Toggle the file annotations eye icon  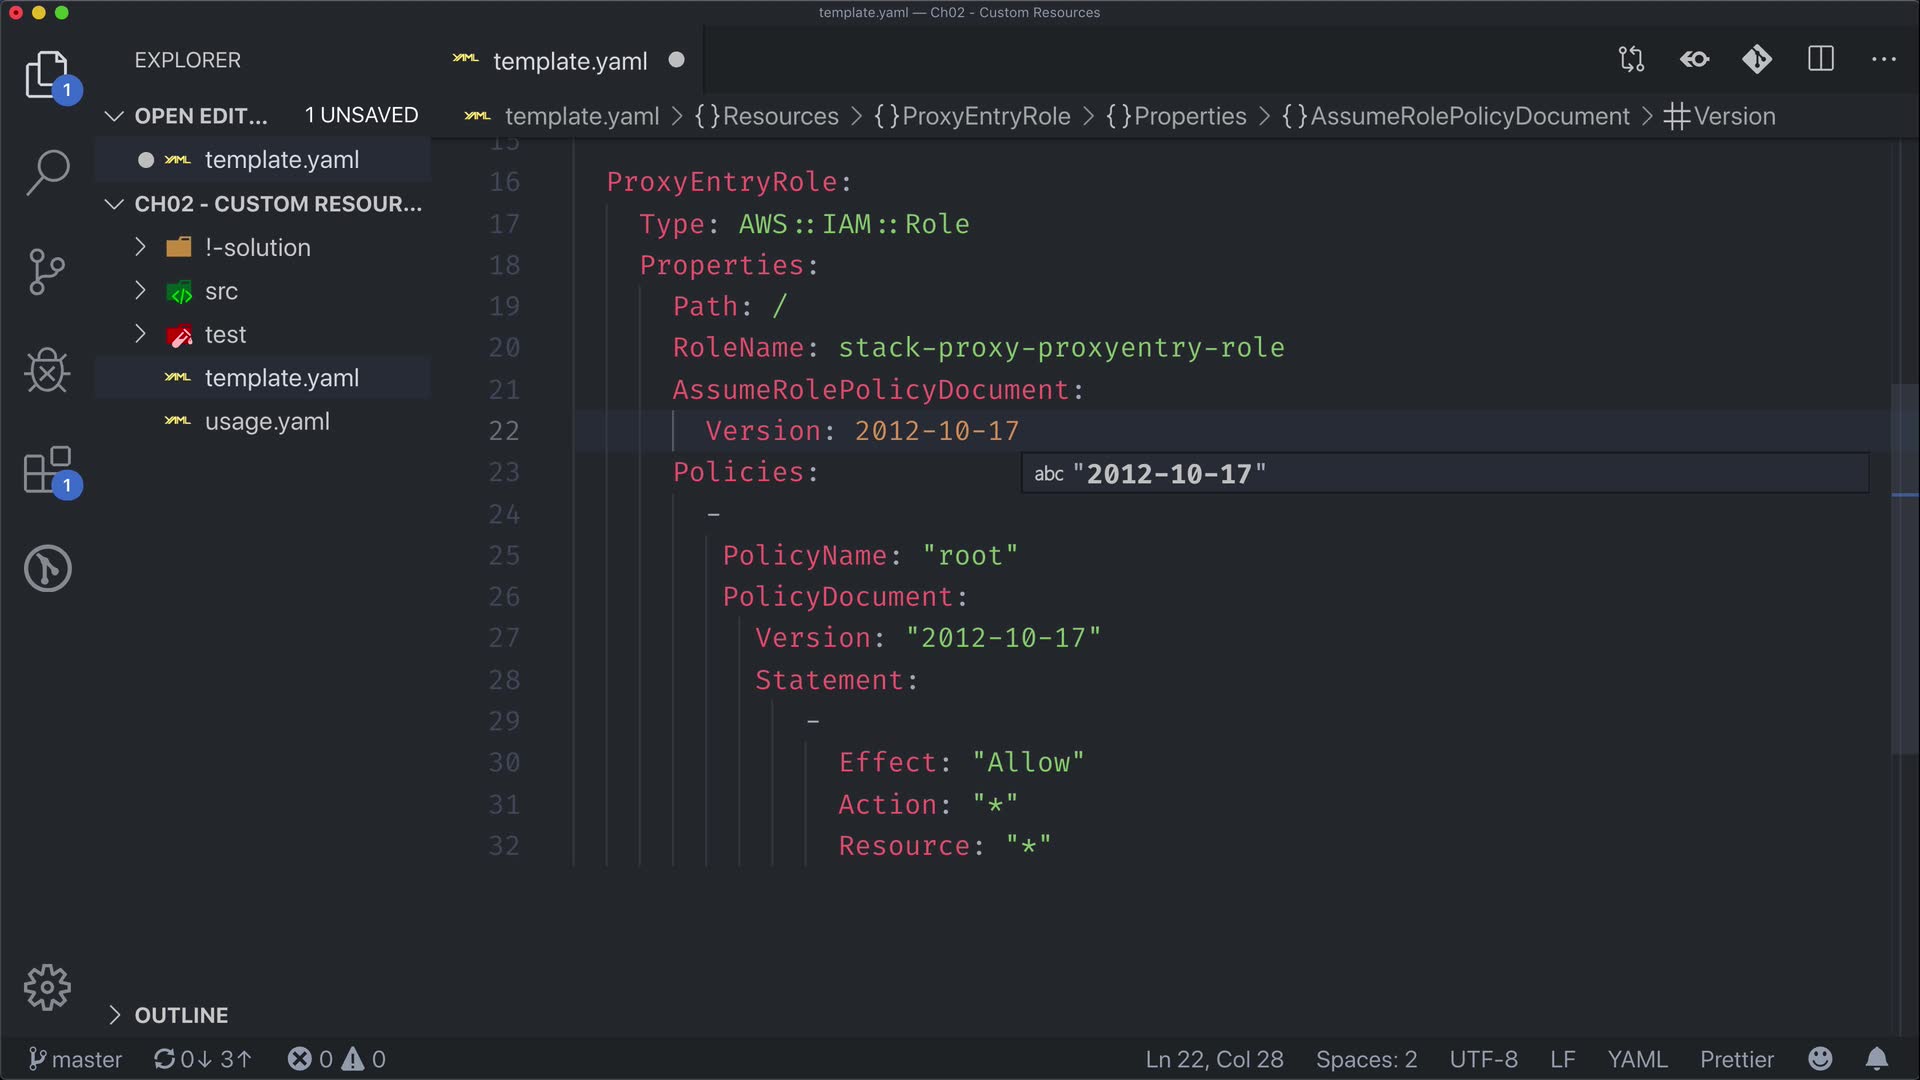coord(1694,59)
